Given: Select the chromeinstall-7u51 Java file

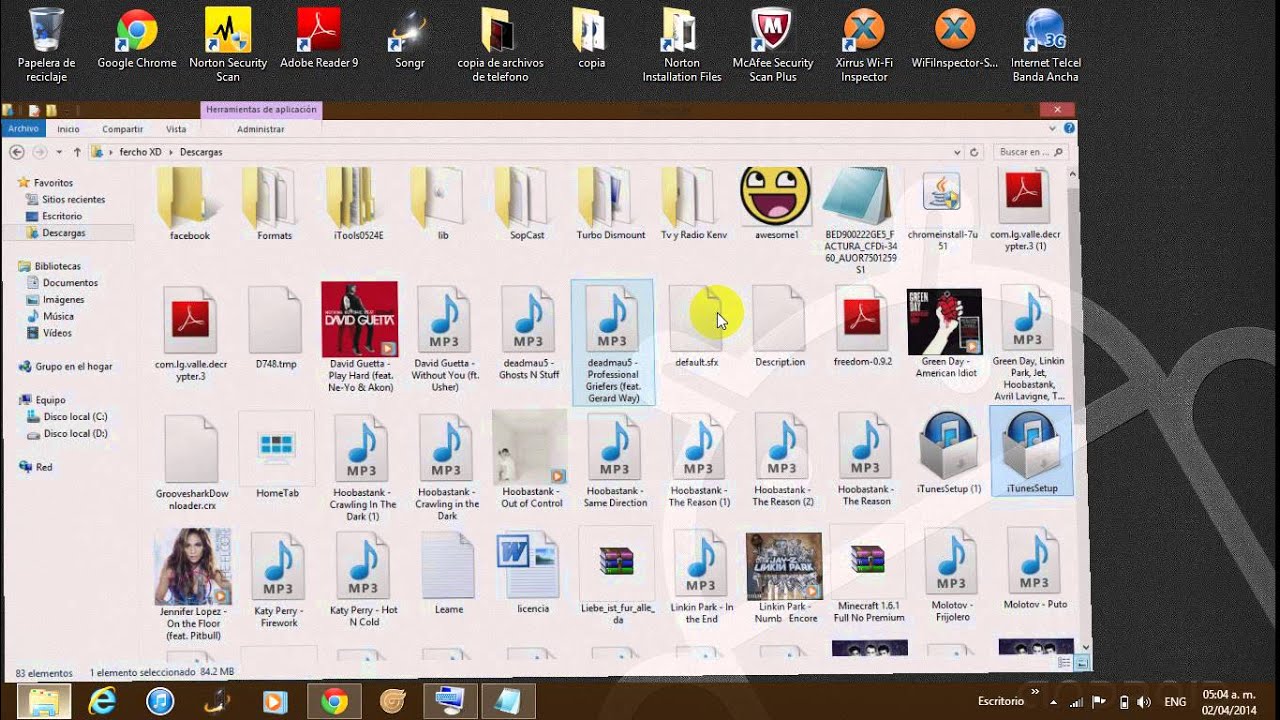Looking at the screenshot, I should click(x=942, y=211).
